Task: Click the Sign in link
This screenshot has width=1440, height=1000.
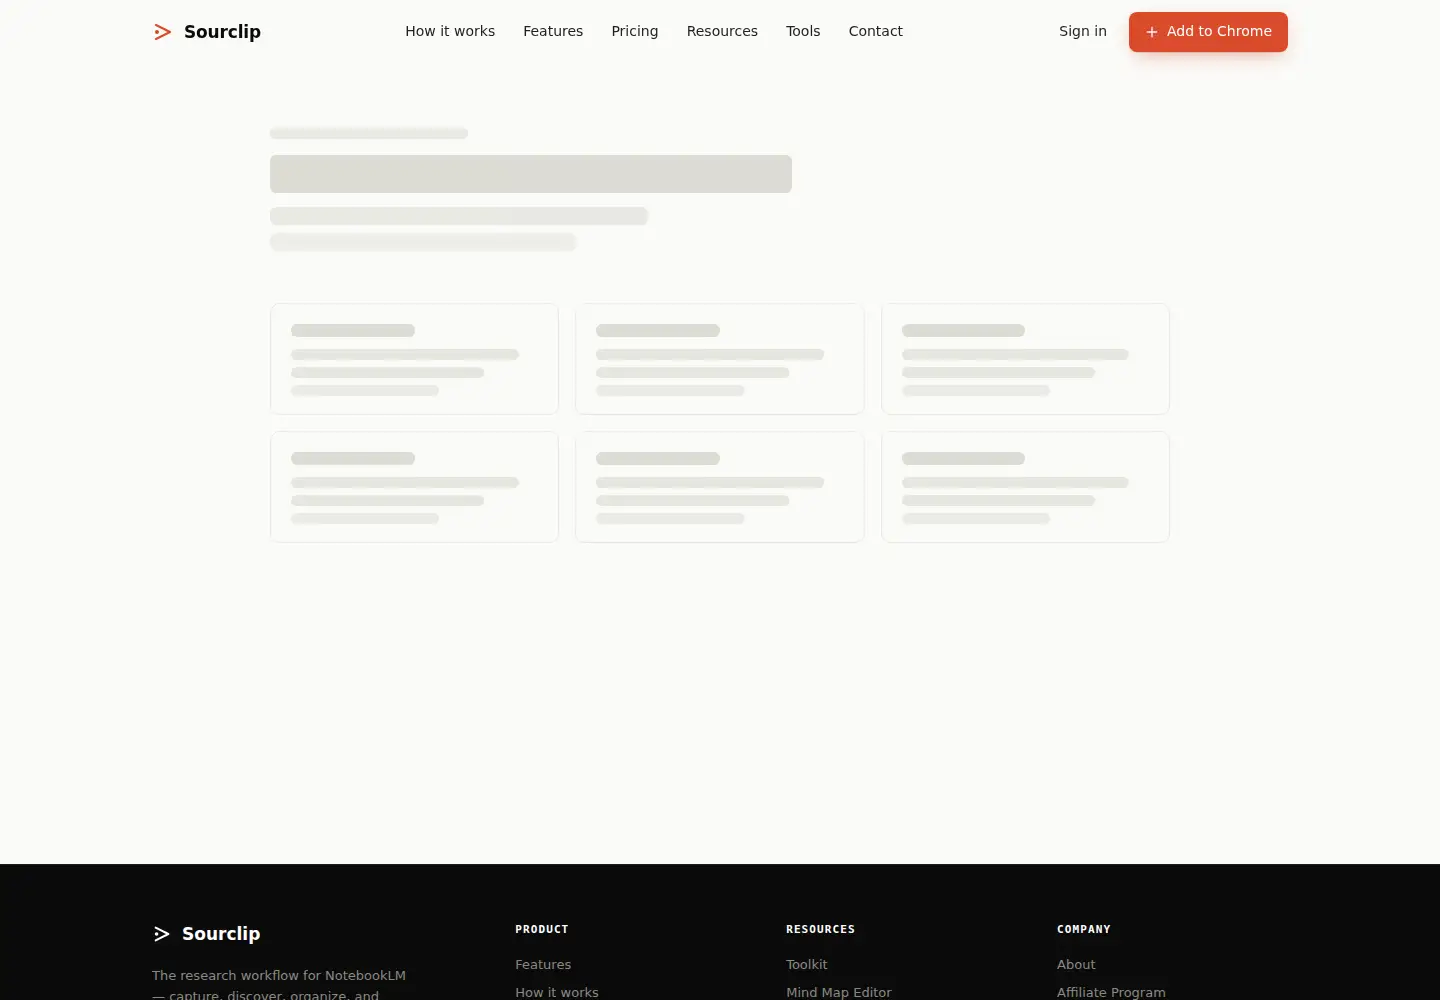Action: pyautogui.click(x=1083, y=31)
